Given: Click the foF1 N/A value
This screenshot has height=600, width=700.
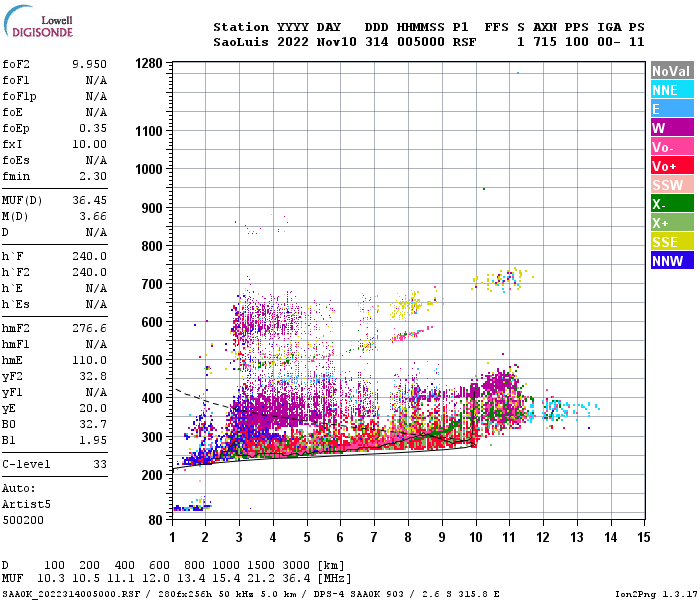Looking at the screenshot, I should point(96,80).
